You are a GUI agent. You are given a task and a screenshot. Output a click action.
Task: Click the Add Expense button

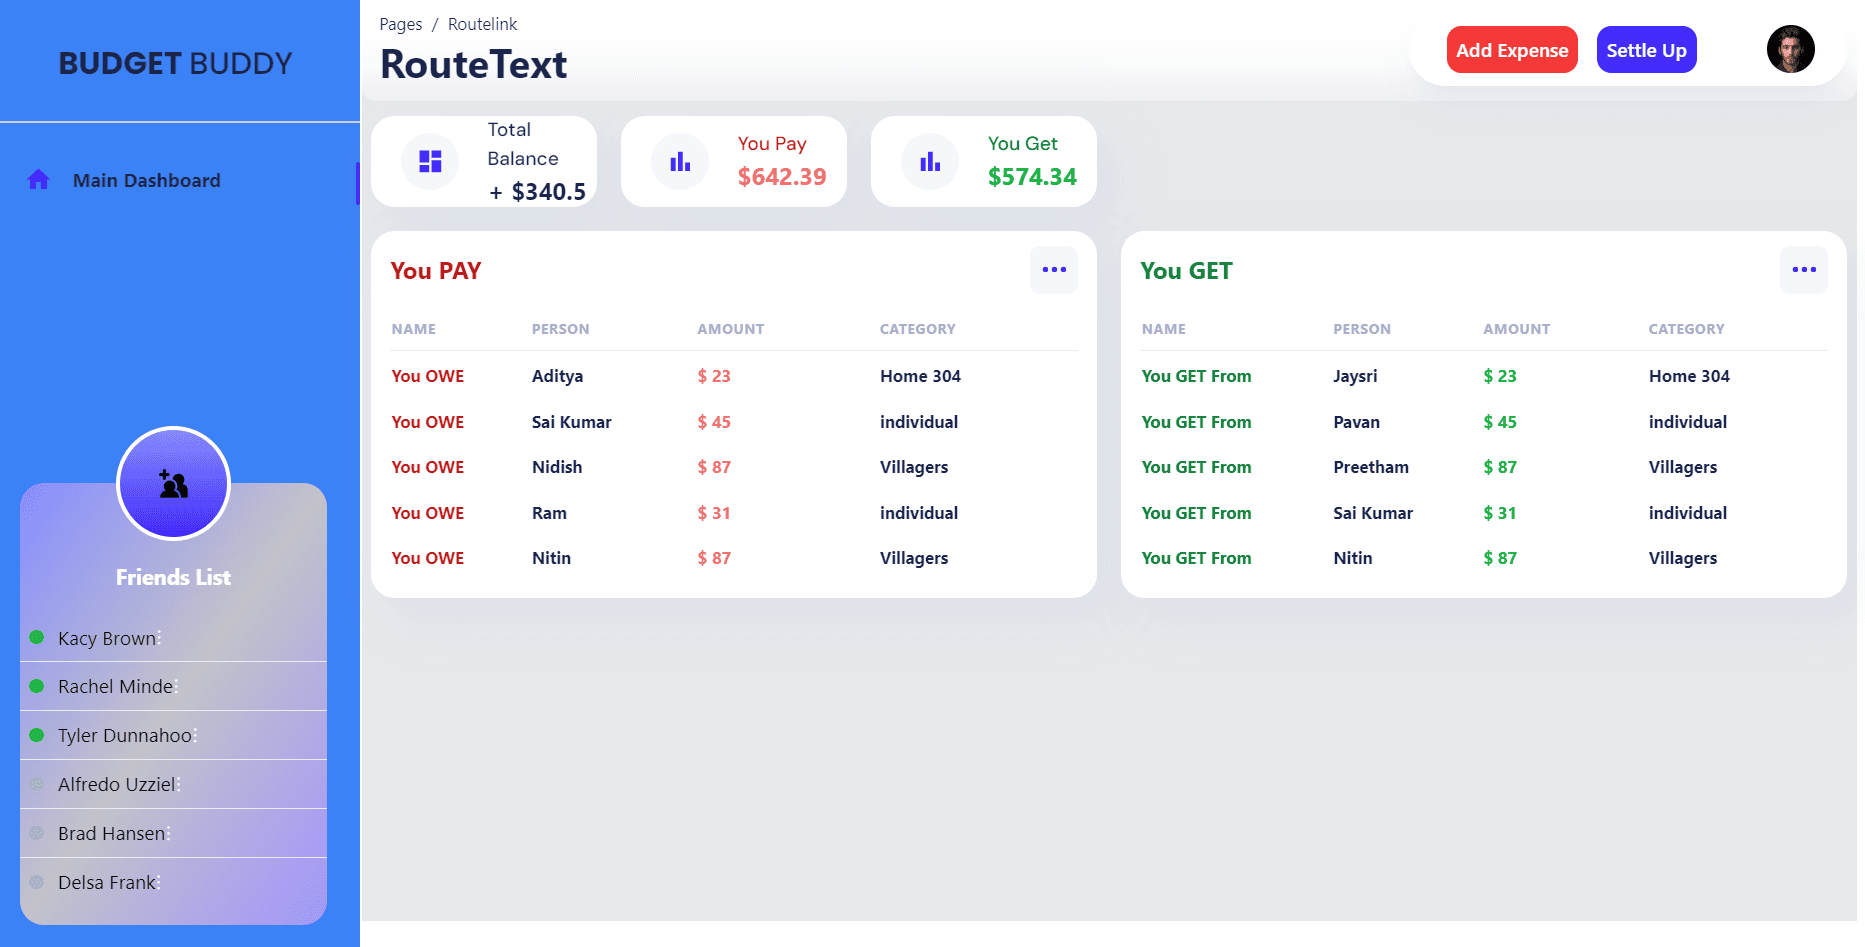1512,50
